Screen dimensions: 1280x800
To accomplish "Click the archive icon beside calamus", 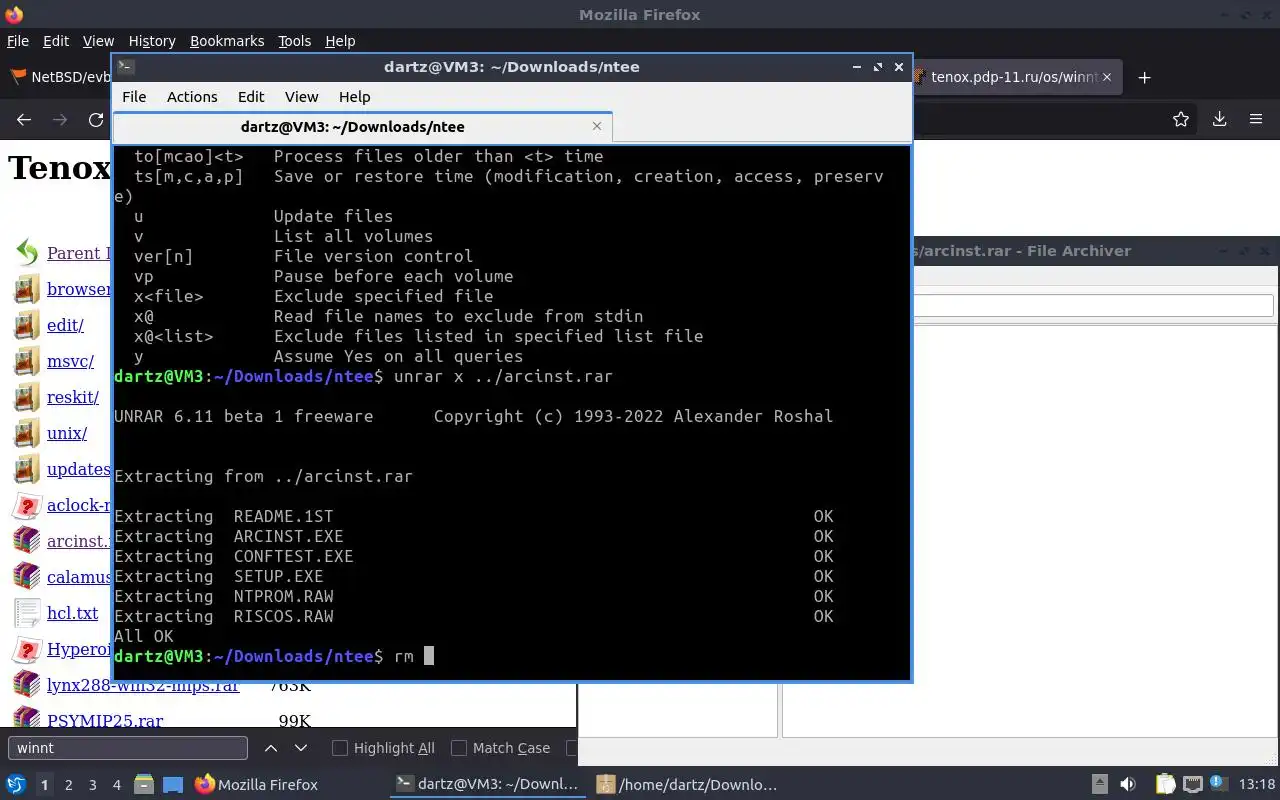I will pyautogui.click(x=27, y=577).
